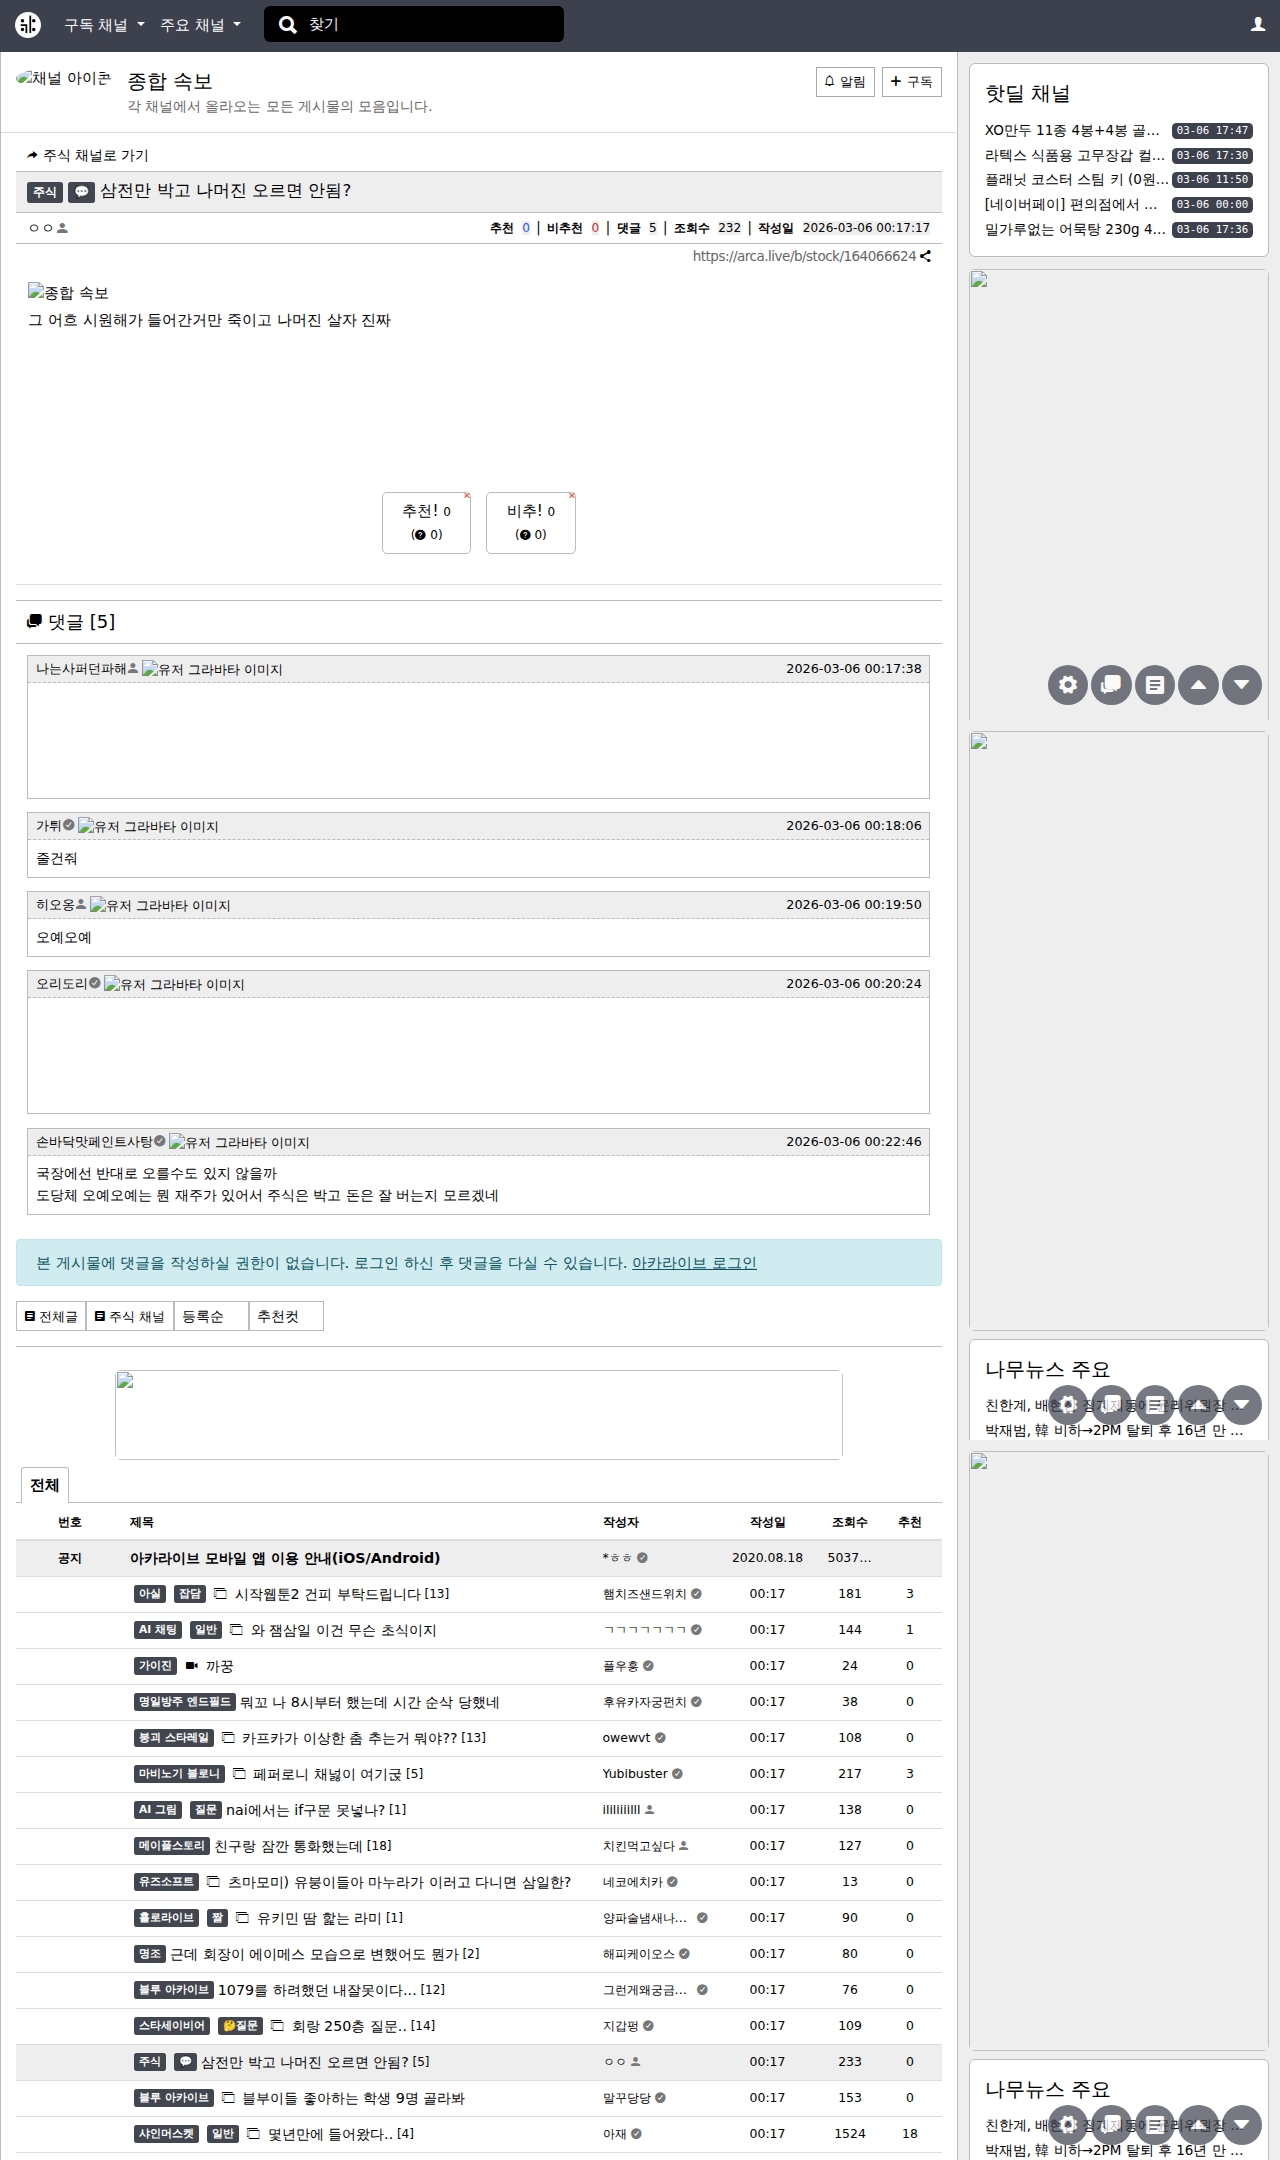The width and height of the screenshot is (1280, 2160).
Task: Click the gravatar image next to 나는사퍼던파해
Action: (212, 669)
